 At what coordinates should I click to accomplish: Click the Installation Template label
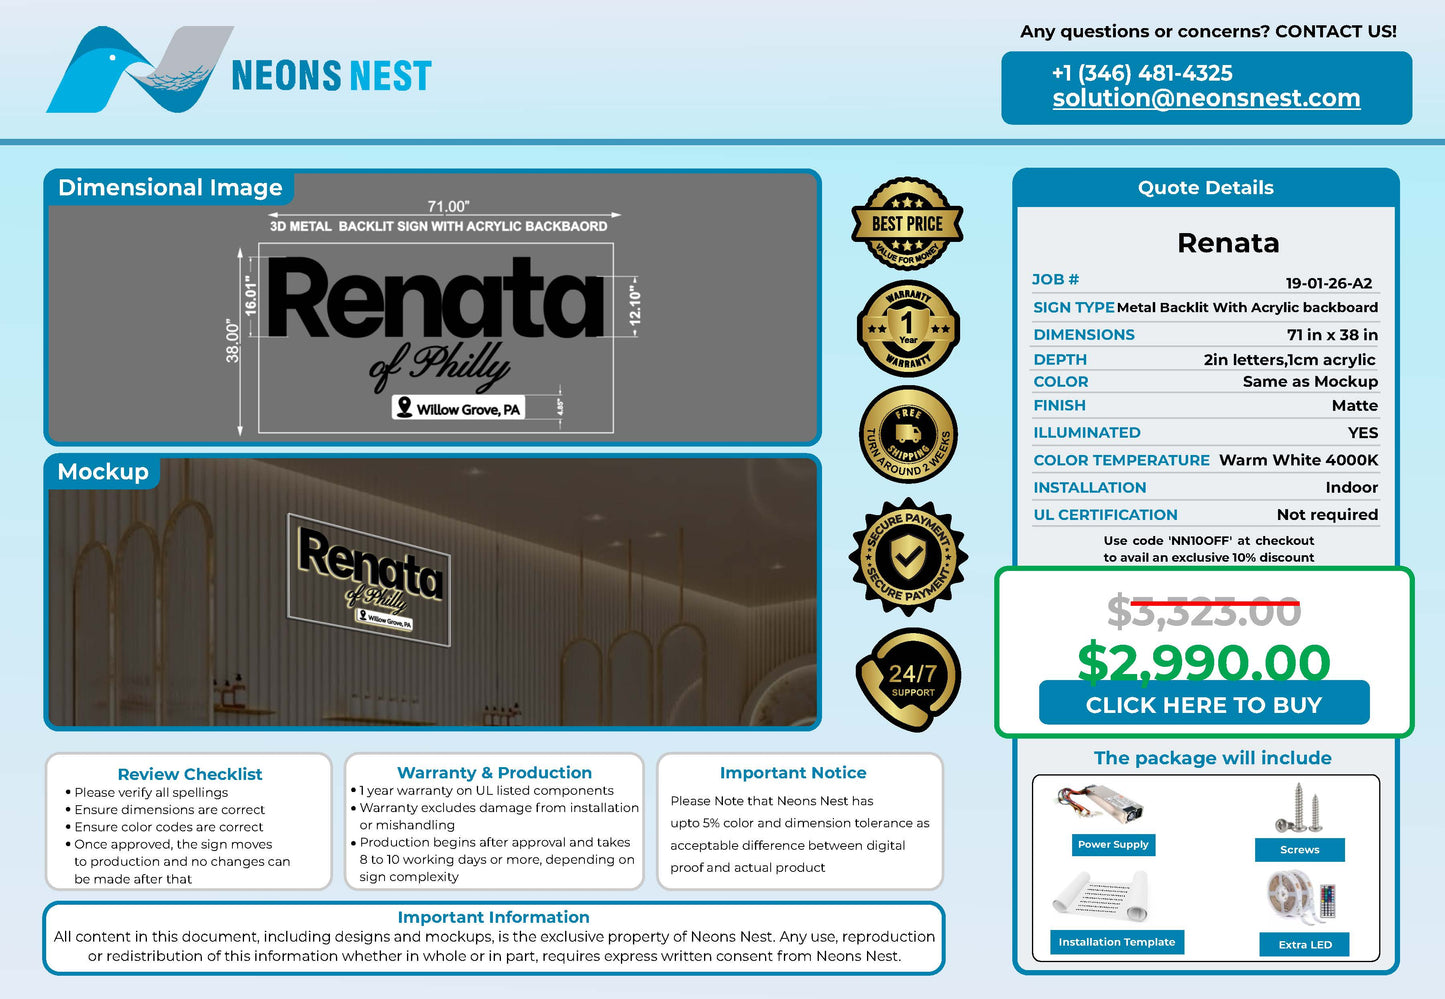(1117, 942)
